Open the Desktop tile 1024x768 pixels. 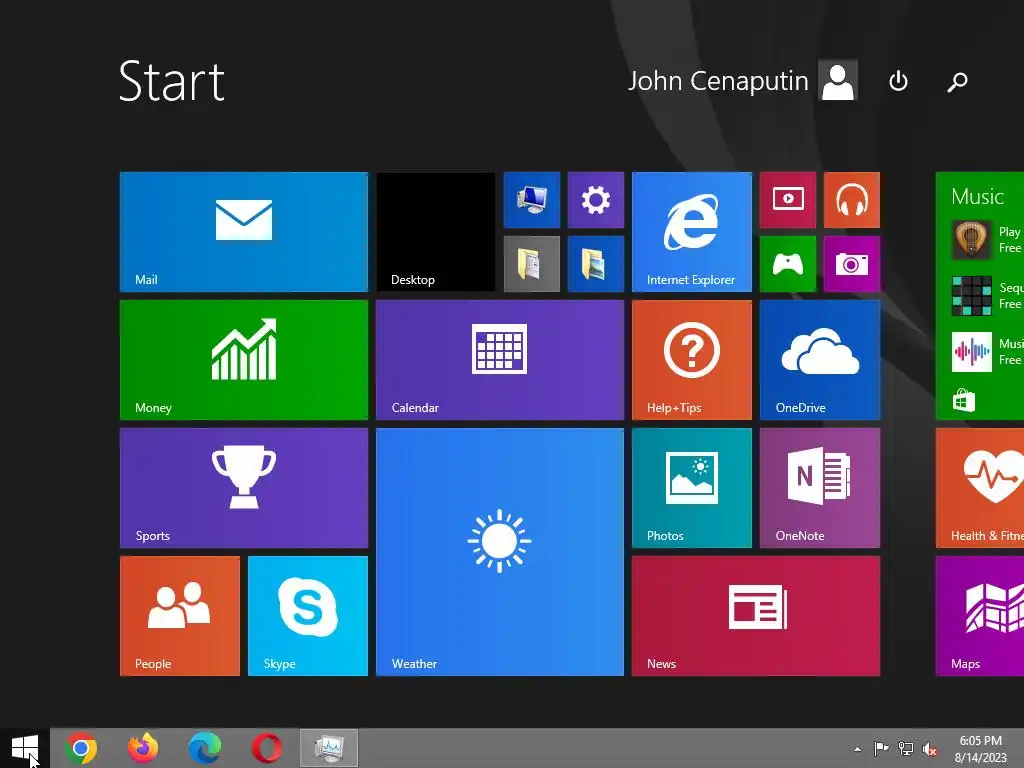point(436,232)
